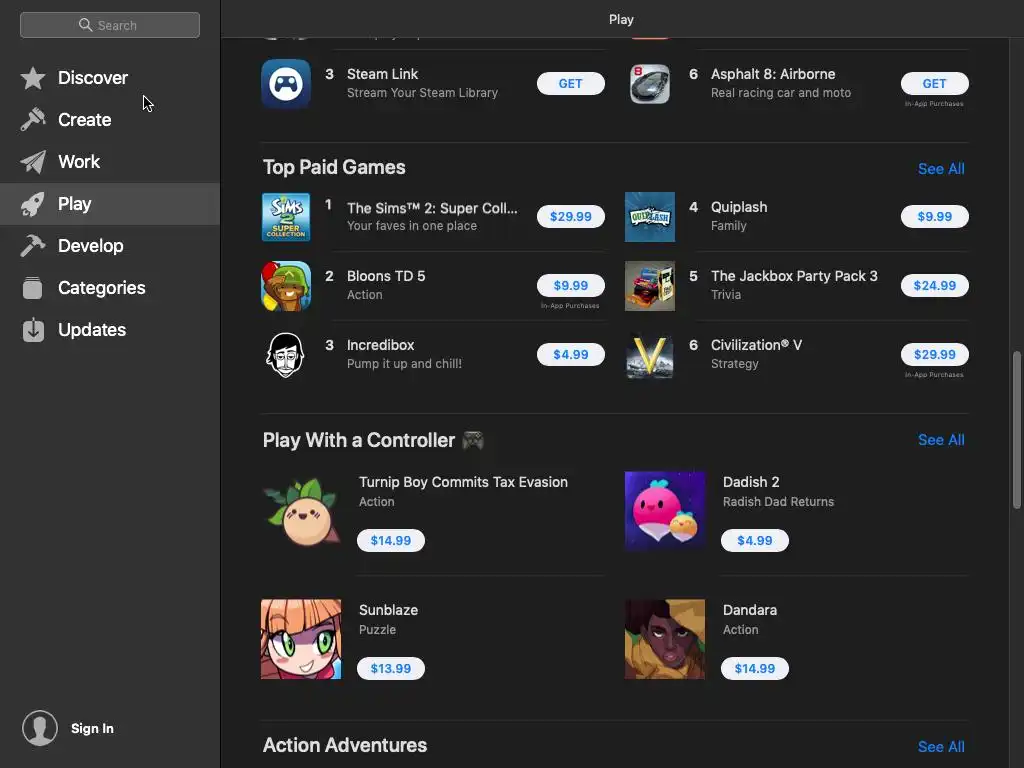Open the Bloons TD 5 app icon
The image size is (1024, 768).
[x=286, y=286]
